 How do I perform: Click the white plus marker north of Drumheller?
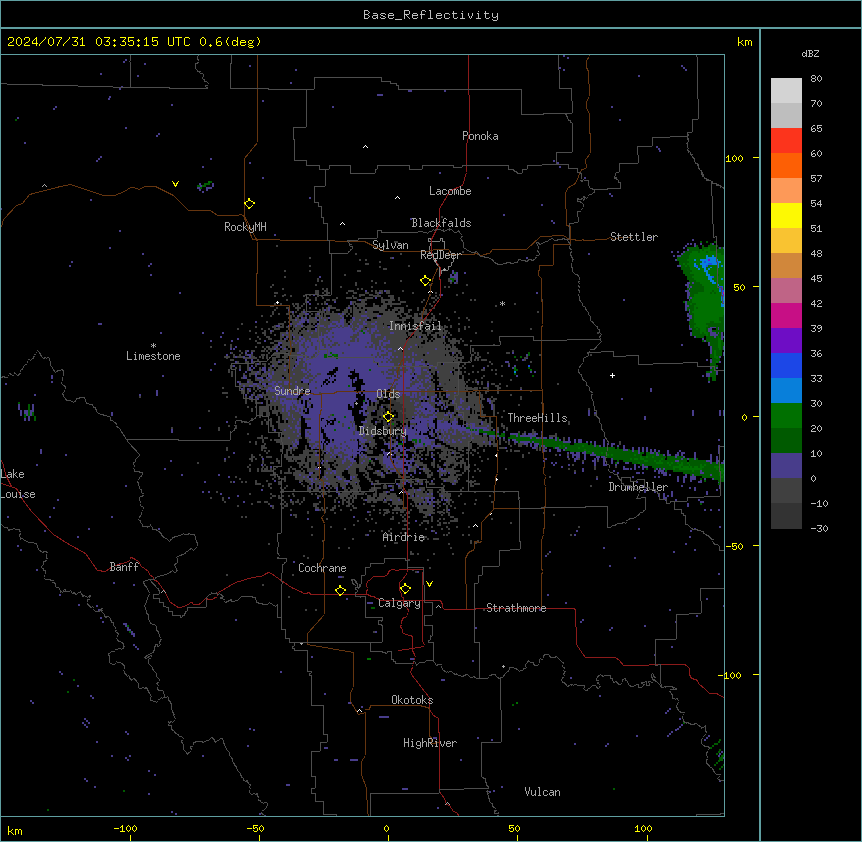point(612,375)
